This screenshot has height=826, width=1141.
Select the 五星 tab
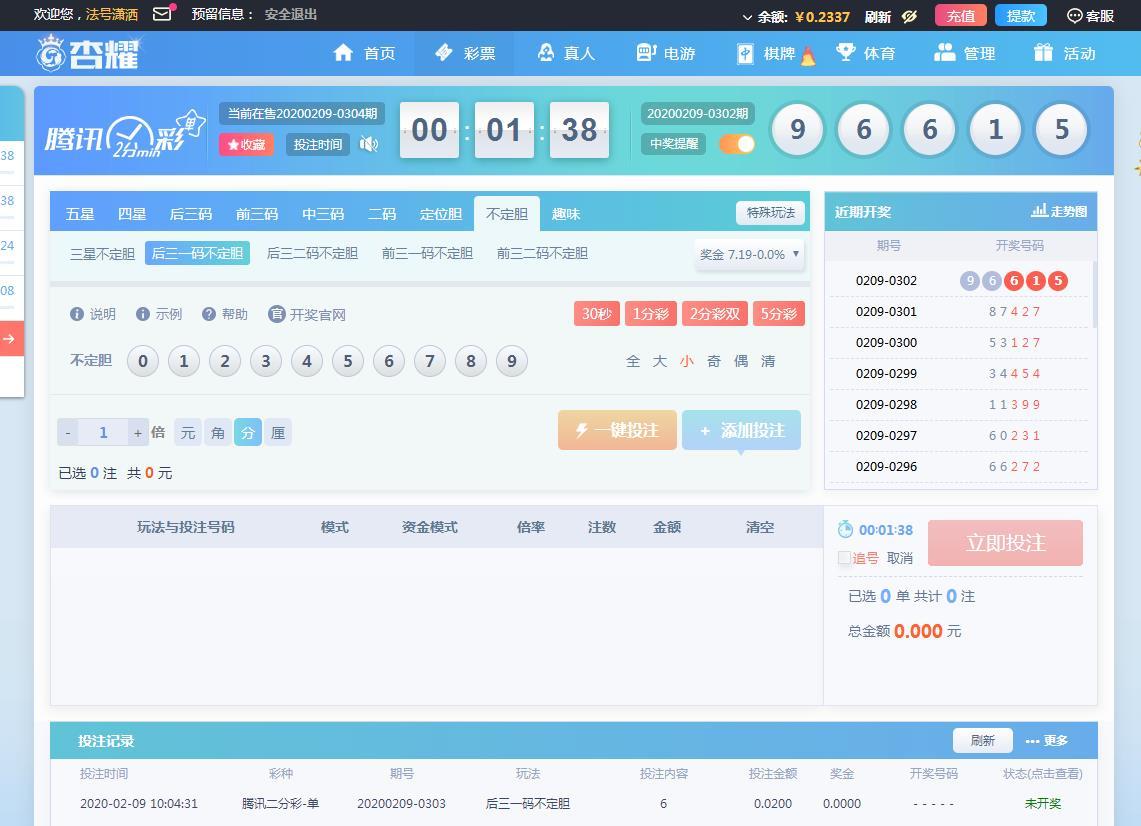tap(79, 214)
